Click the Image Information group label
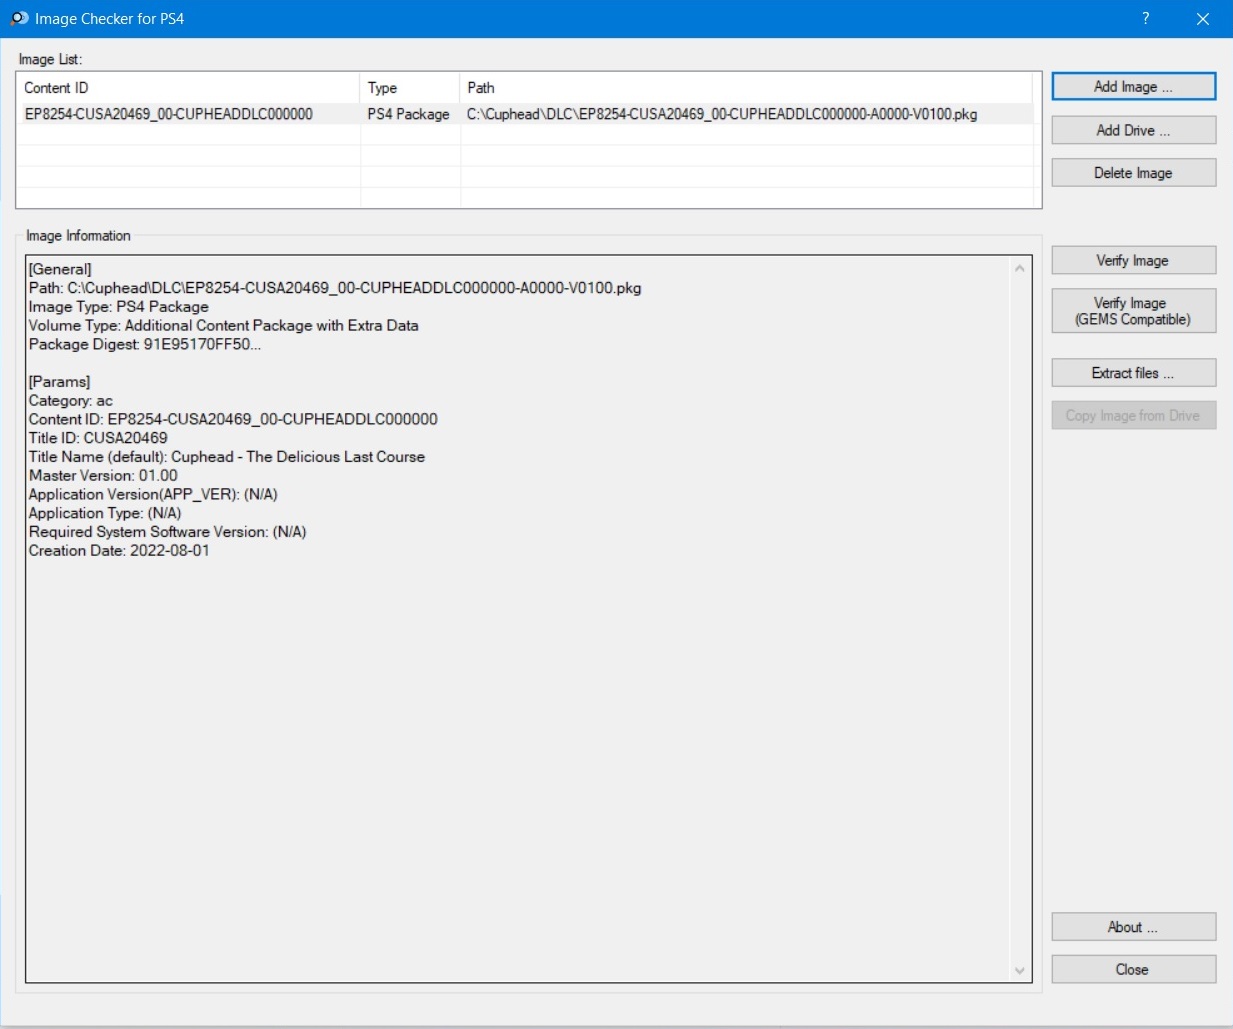This screenshot has height=1029, width=1233. tap(78, 236)
